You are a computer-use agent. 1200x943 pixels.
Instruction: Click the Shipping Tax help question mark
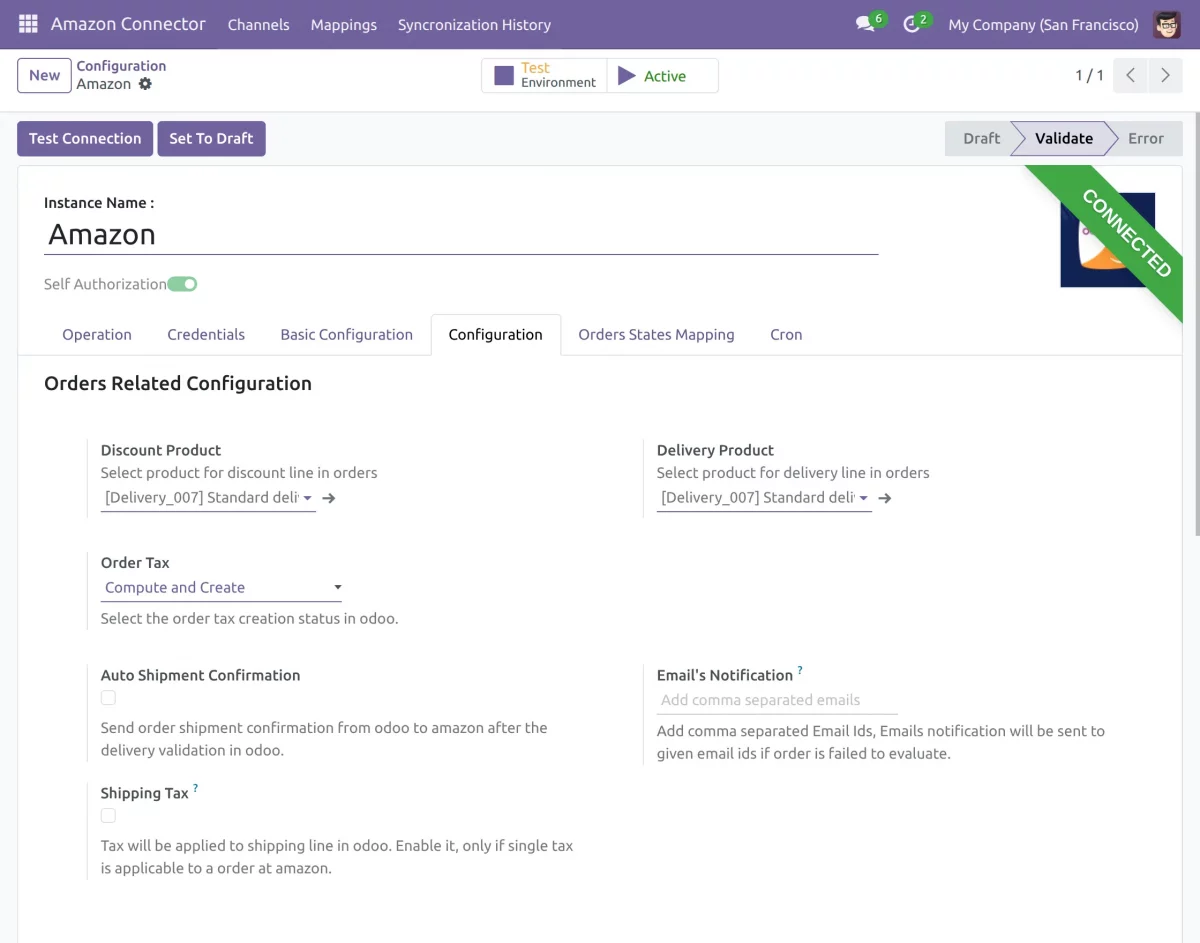point(196,789)
